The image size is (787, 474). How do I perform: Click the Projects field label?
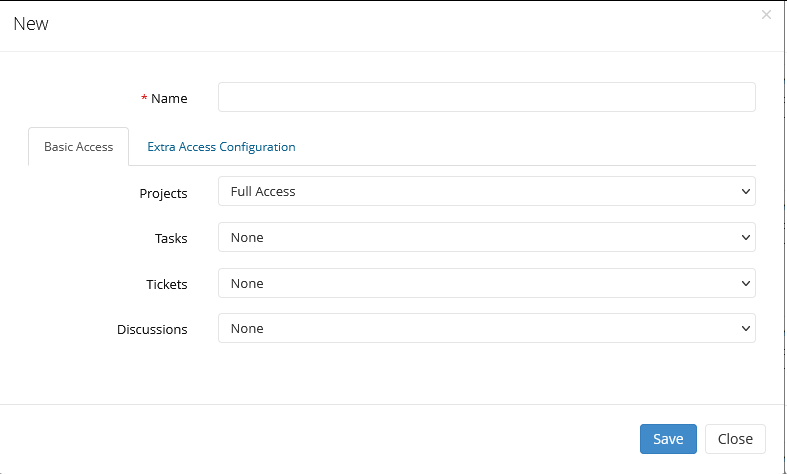coord(163,193)
